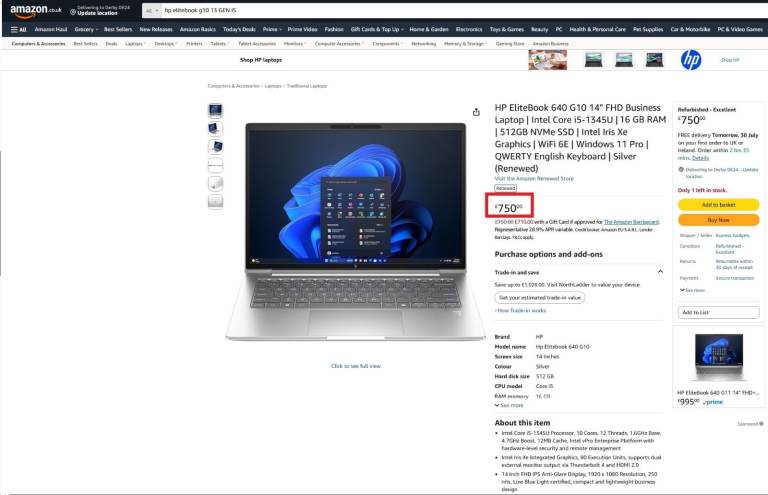Open the Computers & Accessories subnav tab

click(x=38, y=44)
